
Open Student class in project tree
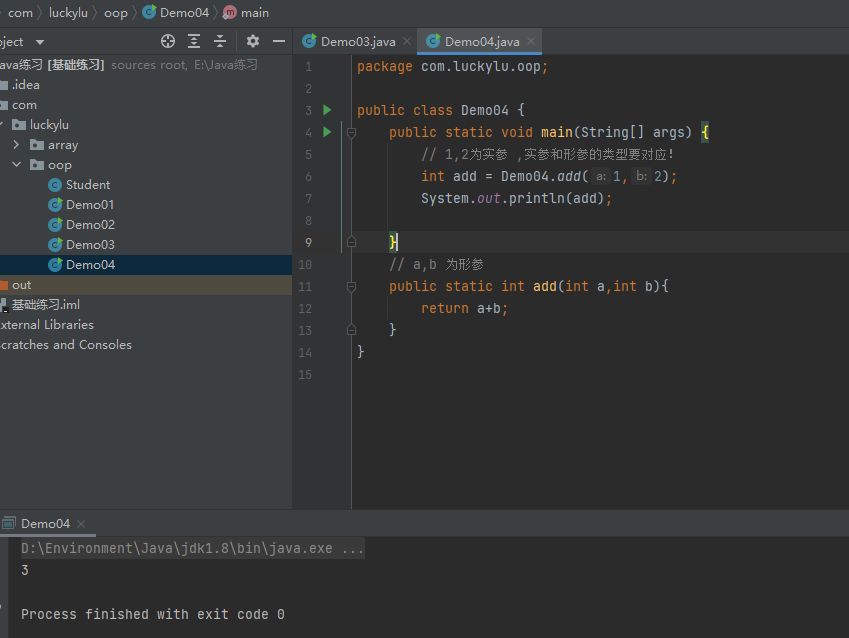click(88, 185)
